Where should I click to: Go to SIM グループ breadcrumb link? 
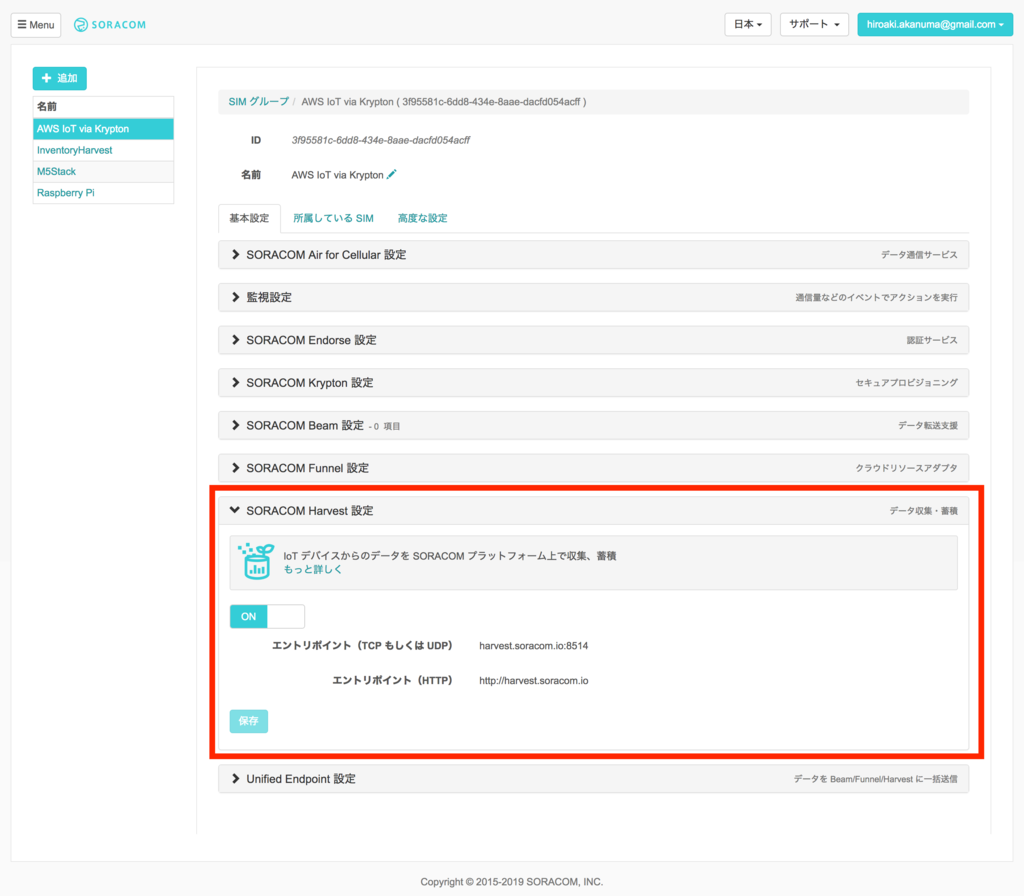click(x=259, y=102)
